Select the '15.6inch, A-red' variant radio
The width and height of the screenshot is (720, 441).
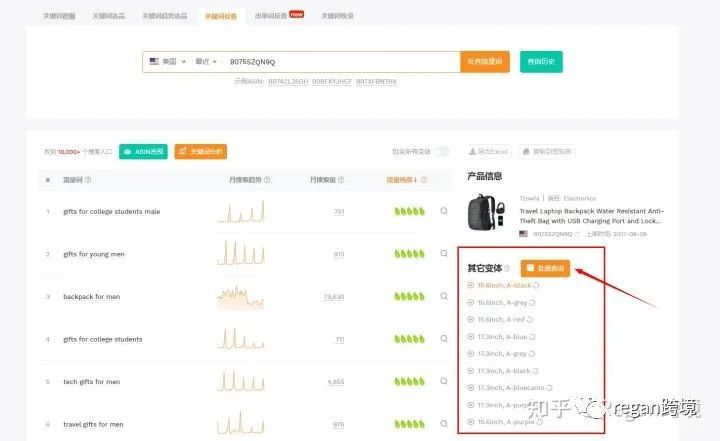[470, 319]
